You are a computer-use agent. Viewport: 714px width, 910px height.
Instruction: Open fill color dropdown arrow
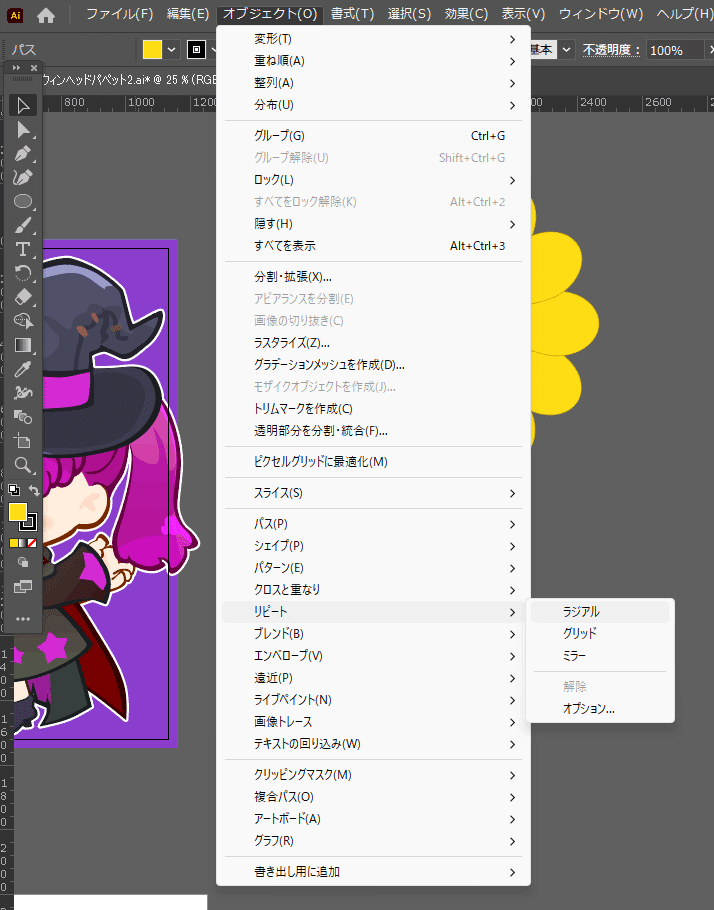click(171, 50)
